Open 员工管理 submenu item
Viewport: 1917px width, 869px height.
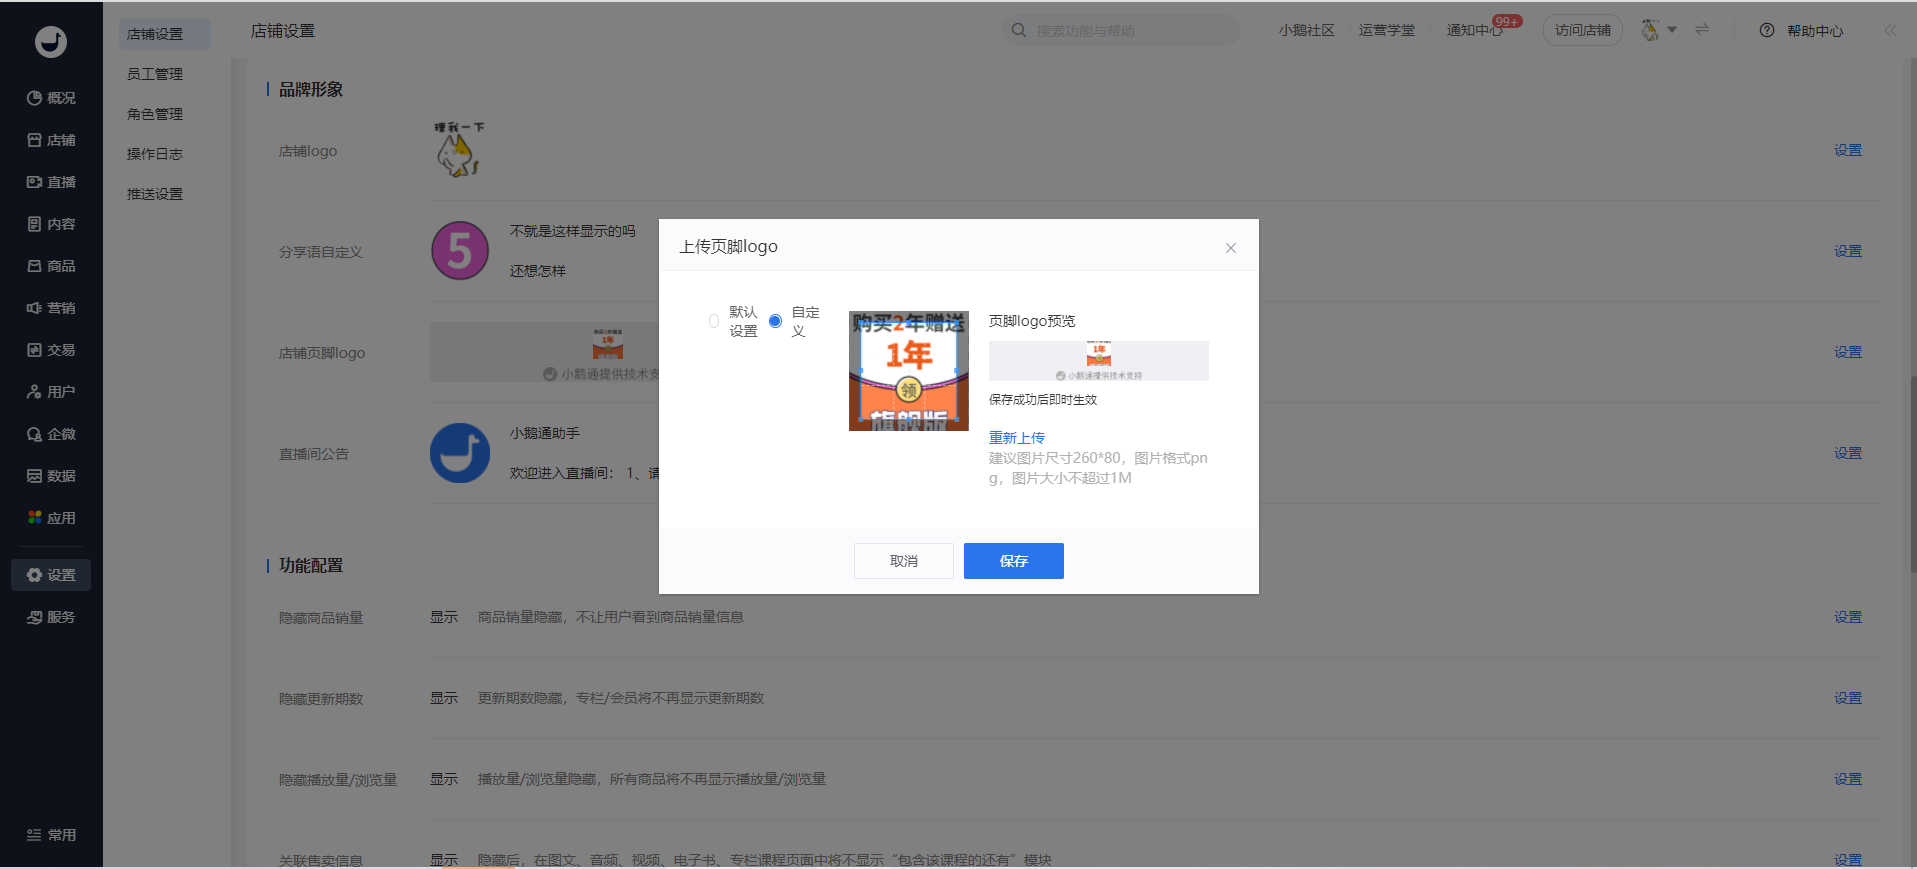click(x=155, y=74)
